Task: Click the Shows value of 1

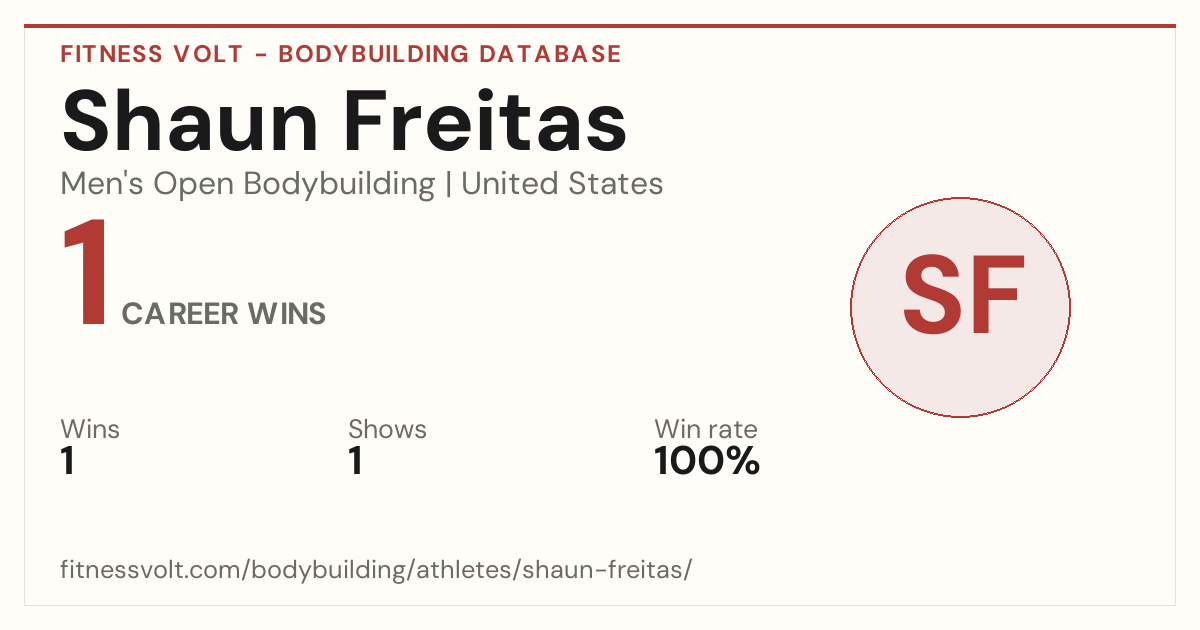Action: click(x=355, y=462)
